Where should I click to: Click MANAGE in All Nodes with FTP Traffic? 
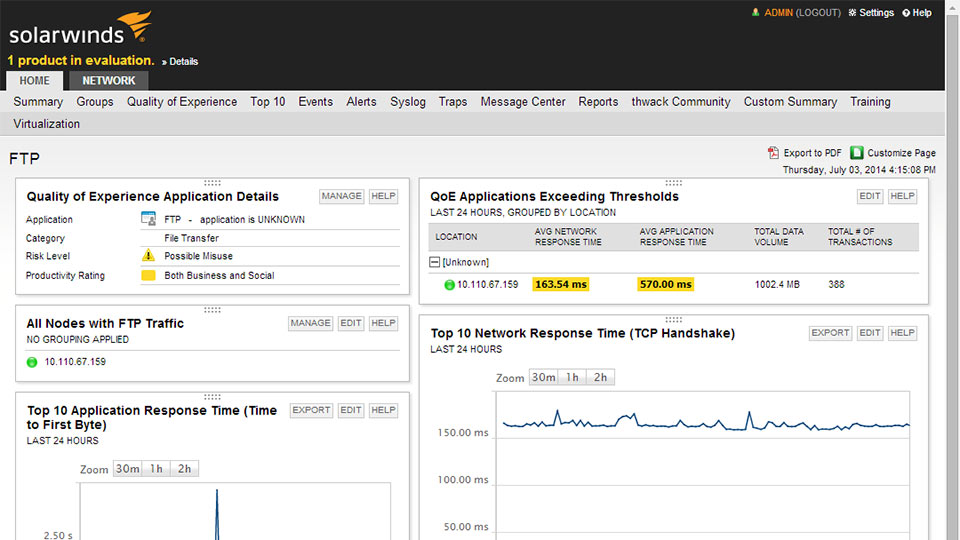(x=310, y=323)
